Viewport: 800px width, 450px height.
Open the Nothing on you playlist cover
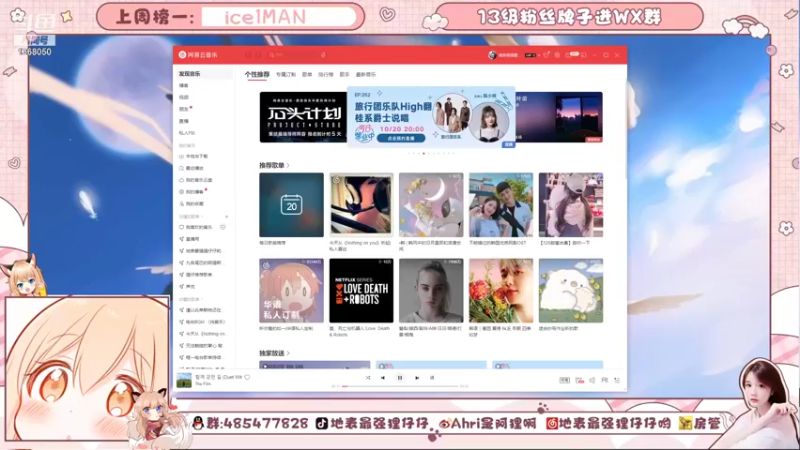point(361,205)
